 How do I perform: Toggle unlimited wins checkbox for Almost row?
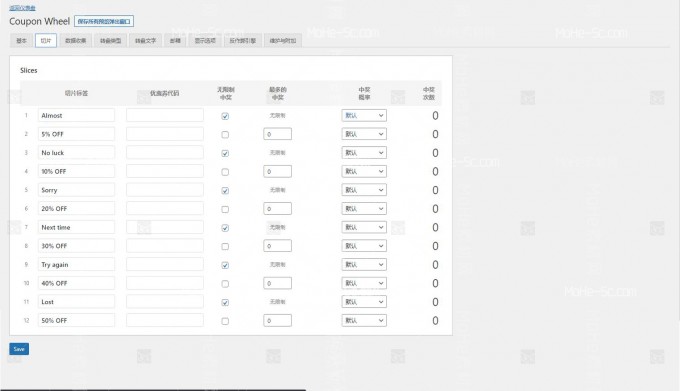point(225,116)
